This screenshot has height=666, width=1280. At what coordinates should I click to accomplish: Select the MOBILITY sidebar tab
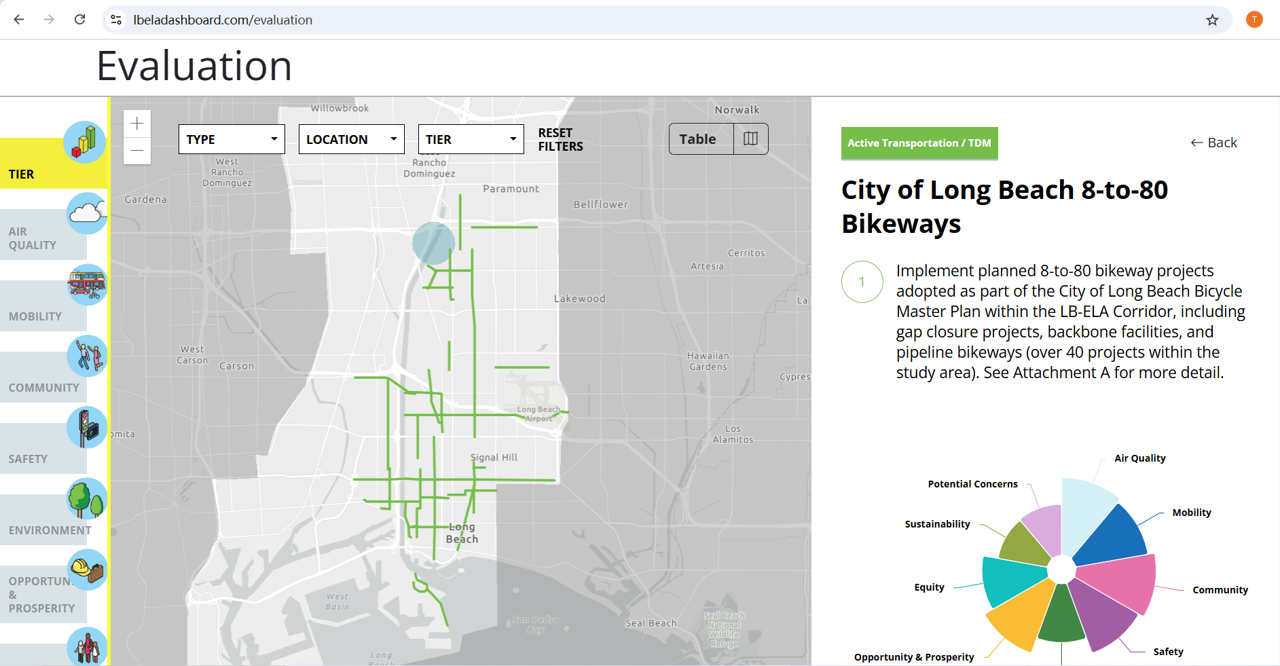(x=43, y=306)
